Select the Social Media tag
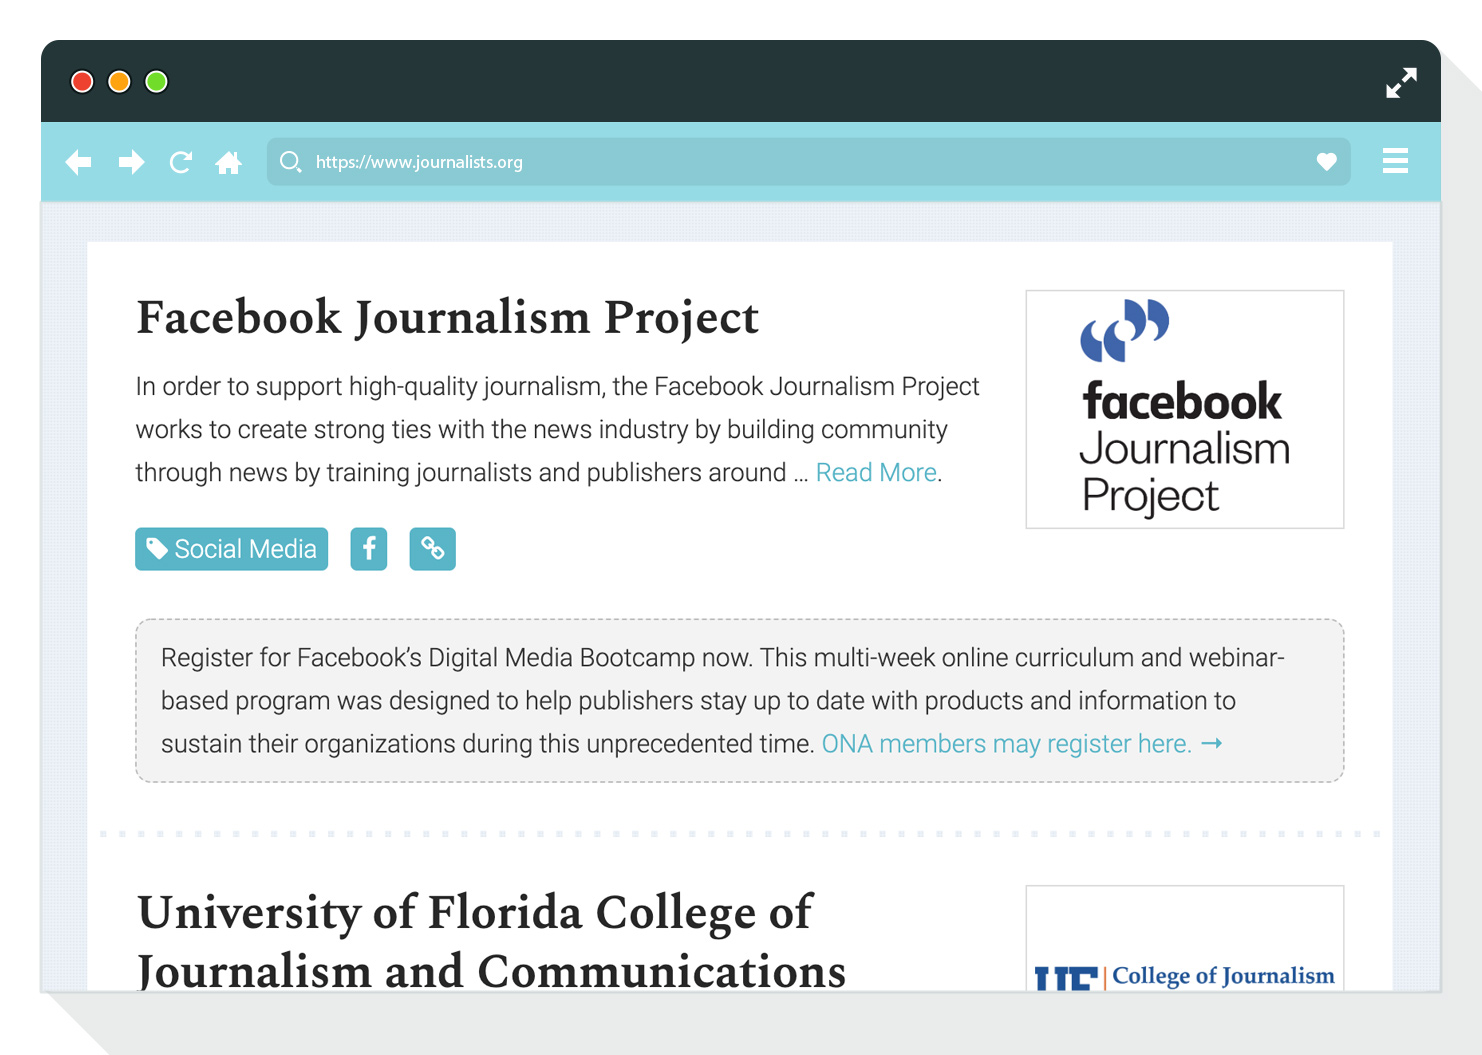The width and height of the screenshot is (1482, 1055). [232, 549]
